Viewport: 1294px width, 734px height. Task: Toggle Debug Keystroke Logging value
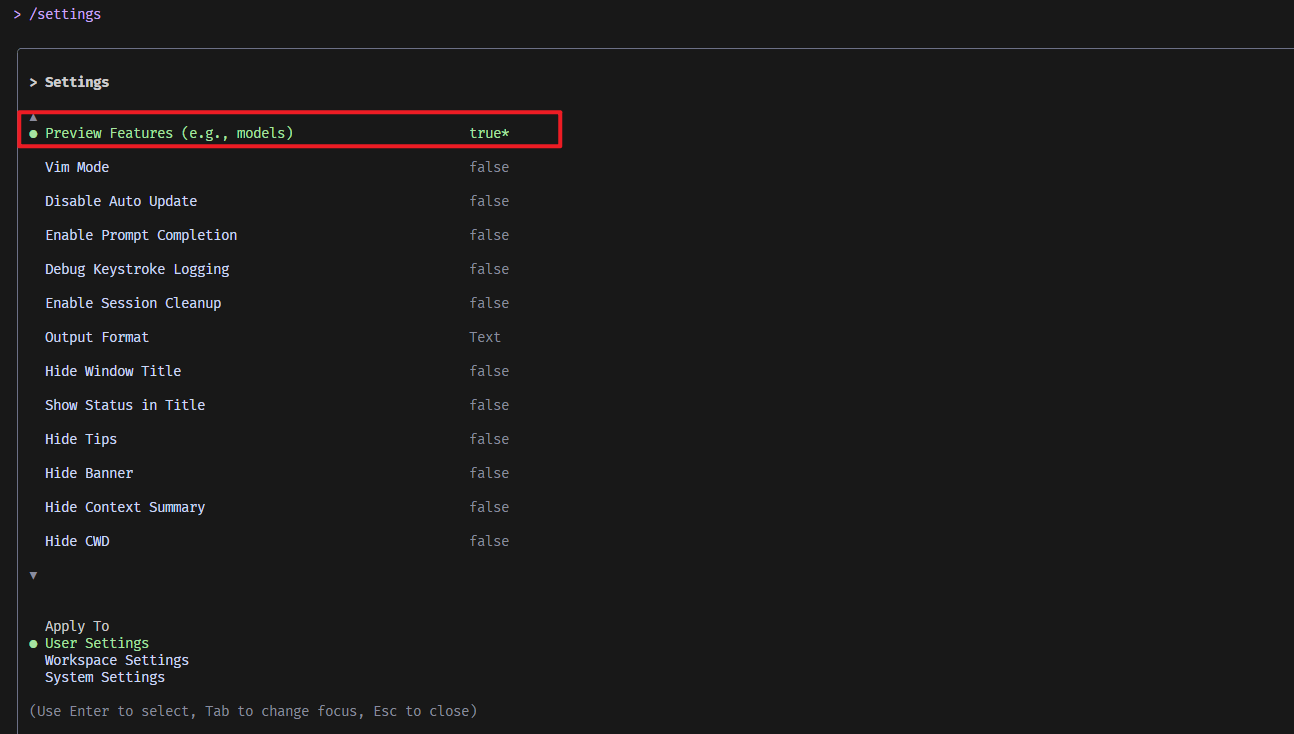[489, 269]
